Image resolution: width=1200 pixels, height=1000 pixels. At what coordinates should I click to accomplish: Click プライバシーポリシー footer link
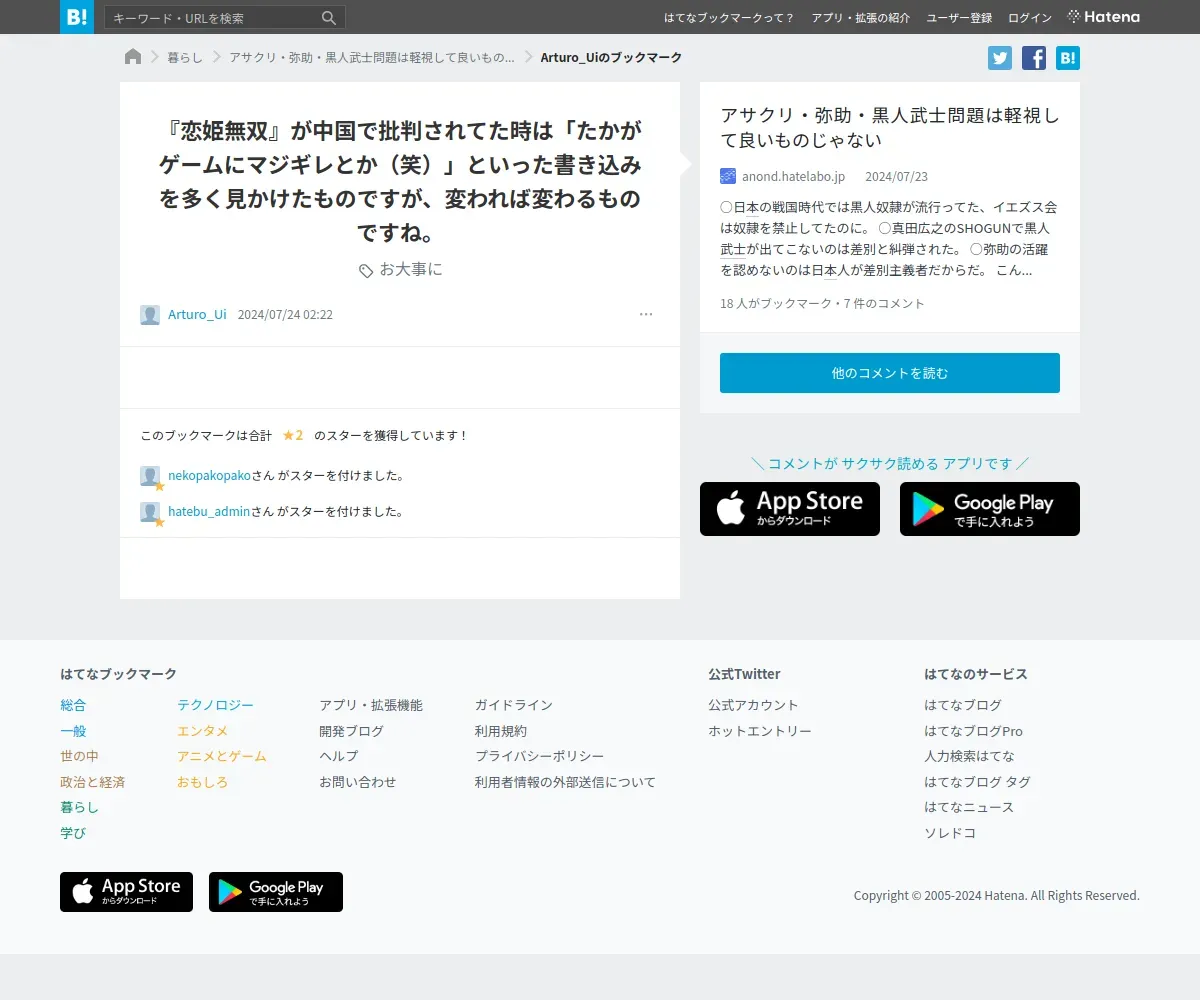539,756
